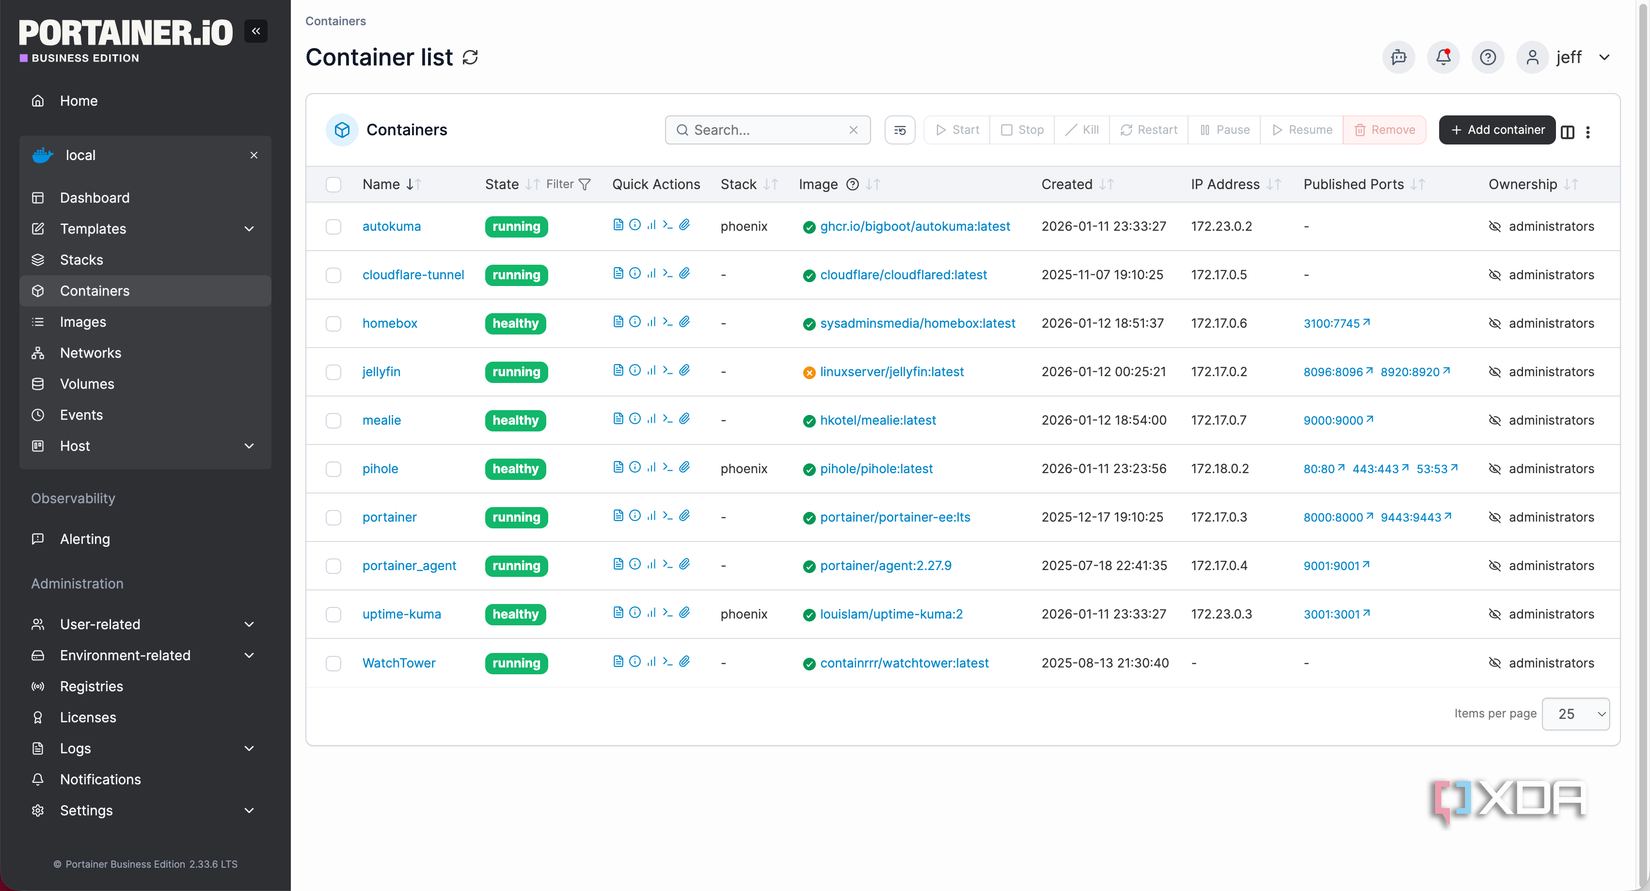
Task: Open the column visibility icon
Action: pos(1568,132)
